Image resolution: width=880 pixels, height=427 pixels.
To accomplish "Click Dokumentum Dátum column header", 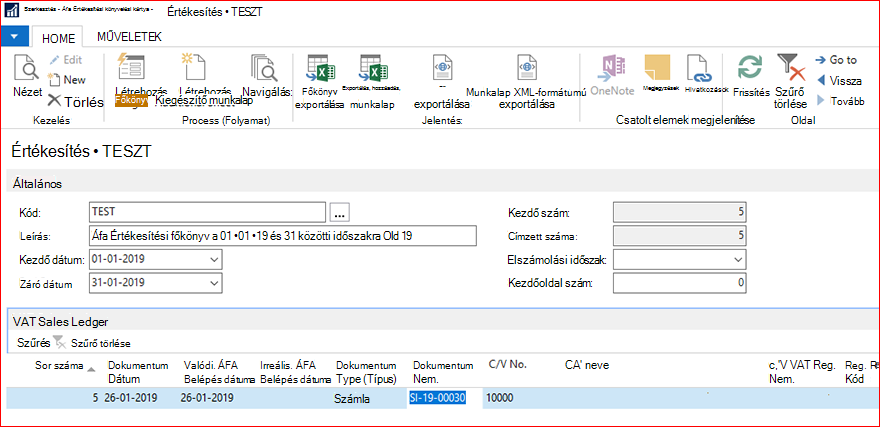I will click(x=138, y=372).
